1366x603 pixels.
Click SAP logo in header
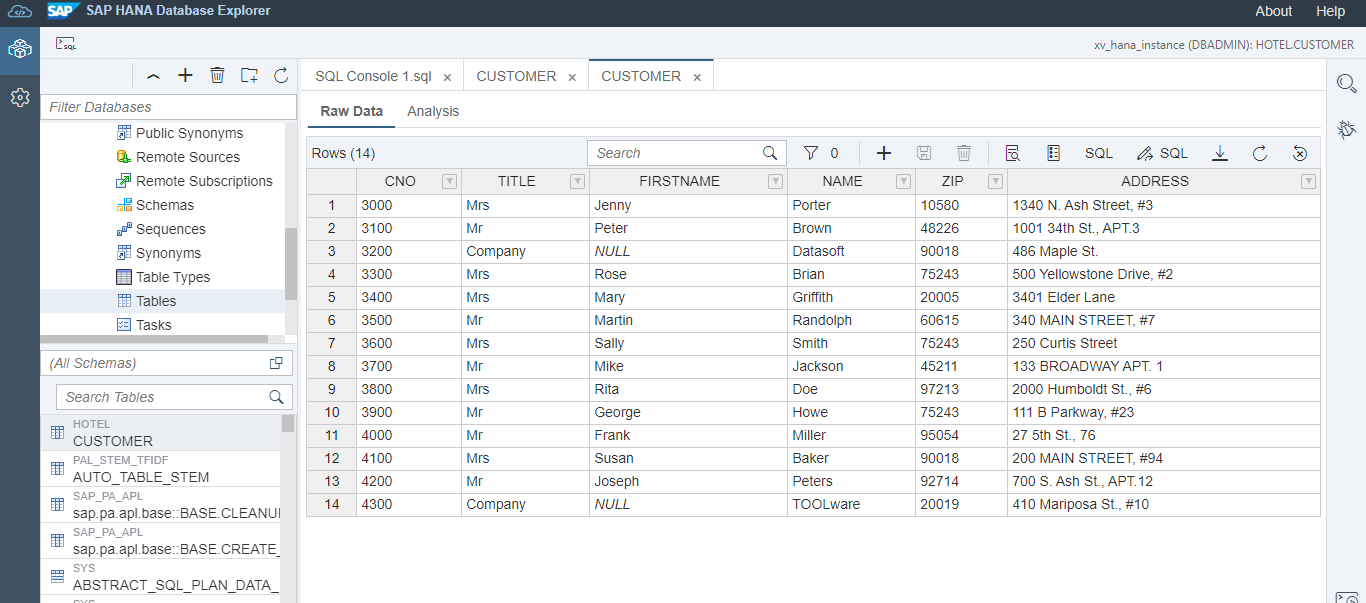pyautogui.click(x=62, y=11)
